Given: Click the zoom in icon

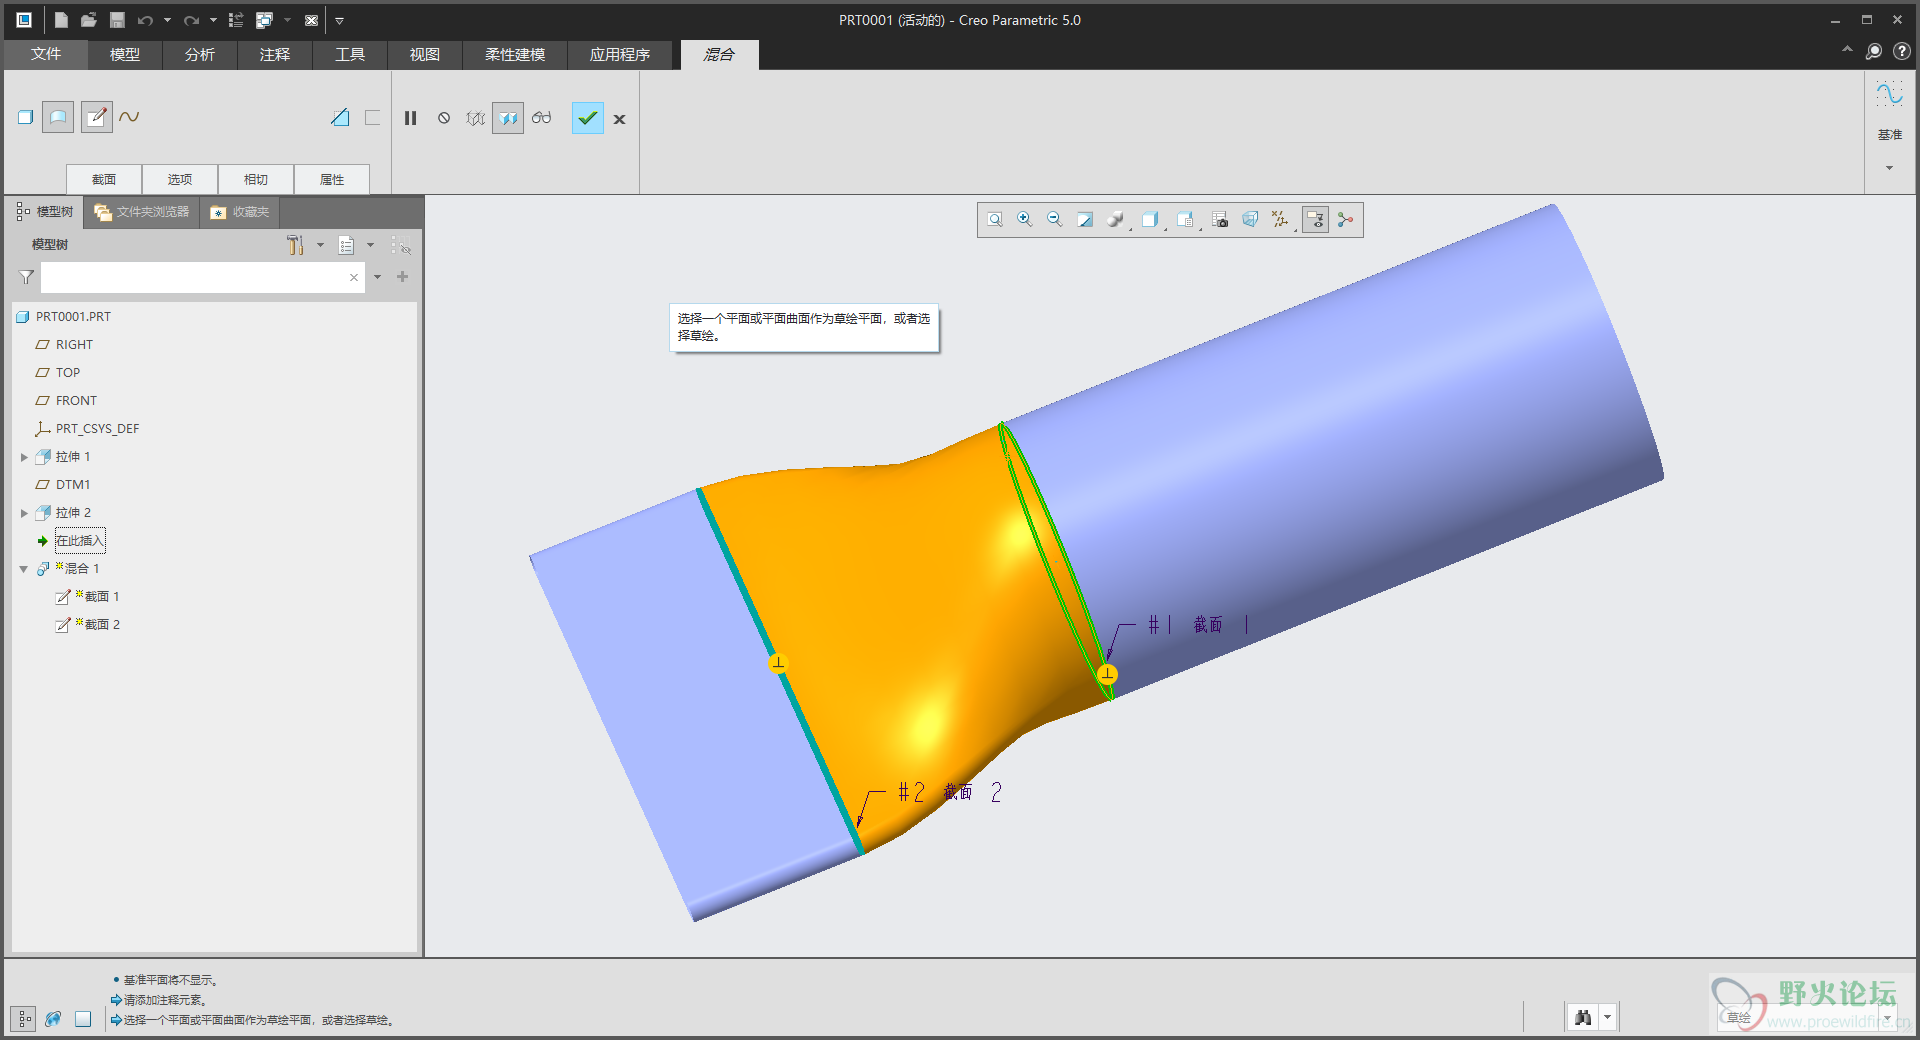Looking at the screenshot, I should [x=1025, y=220].
